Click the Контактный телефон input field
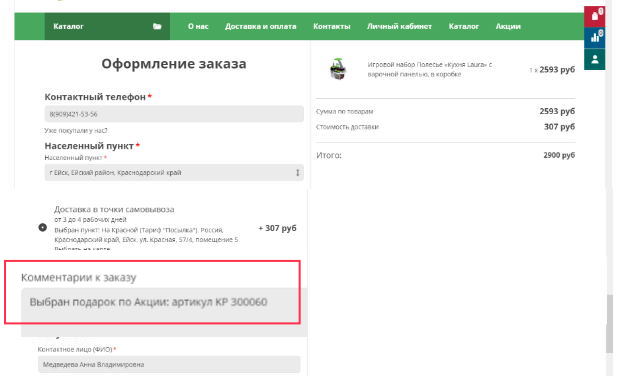The height and width of the screenshot is (376, 620). pyautogui.click(x=174, y=114)
